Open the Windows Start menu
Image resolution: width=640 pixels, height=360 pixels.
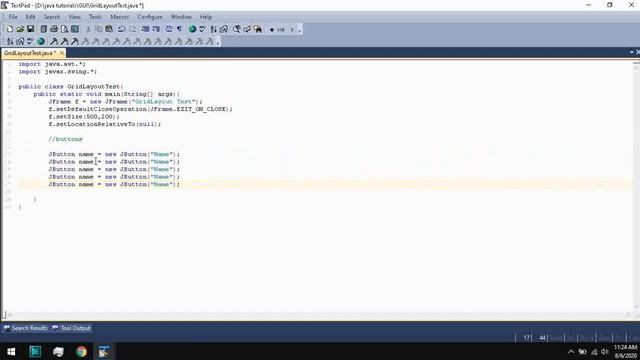pyautogui.click(x=11, y=351)
